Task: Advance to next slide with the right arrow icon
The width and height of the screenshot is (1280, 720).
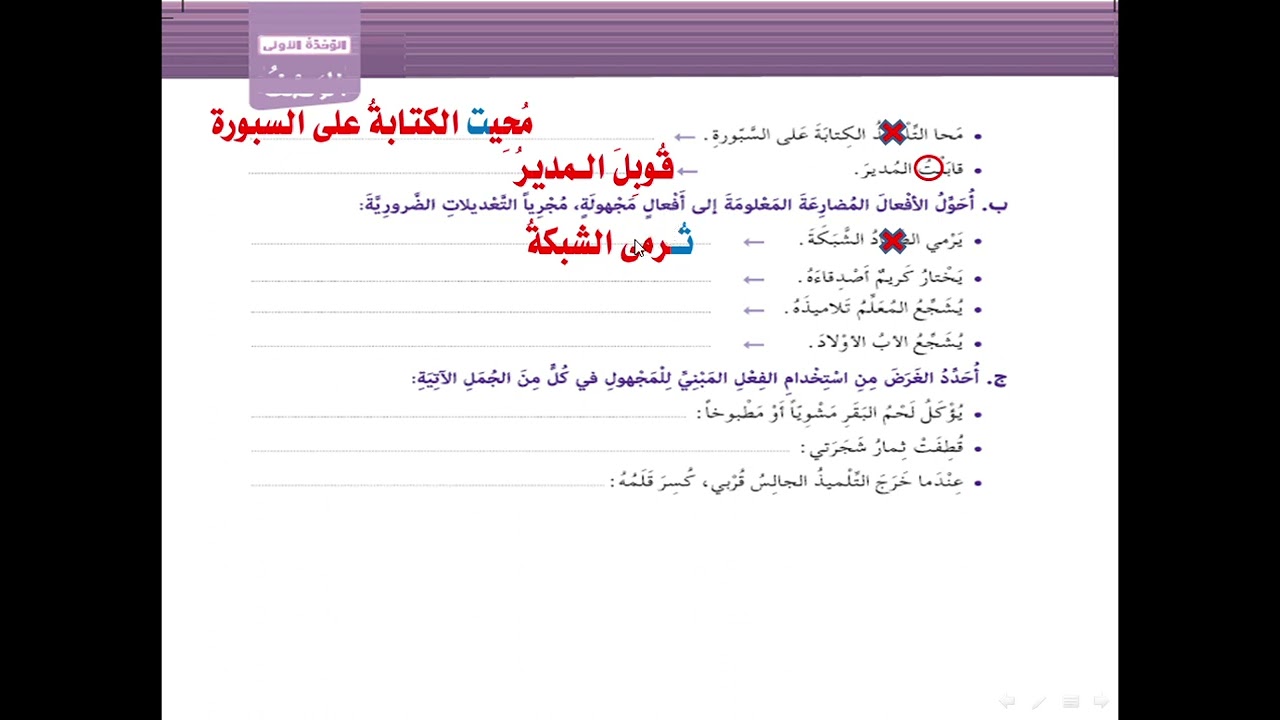Action: click(x=1101, y=702)
